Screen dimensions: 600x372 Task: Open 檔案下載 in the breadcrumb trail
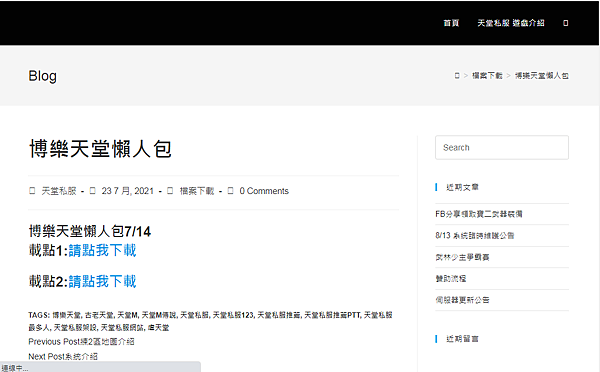coord(487,76)
